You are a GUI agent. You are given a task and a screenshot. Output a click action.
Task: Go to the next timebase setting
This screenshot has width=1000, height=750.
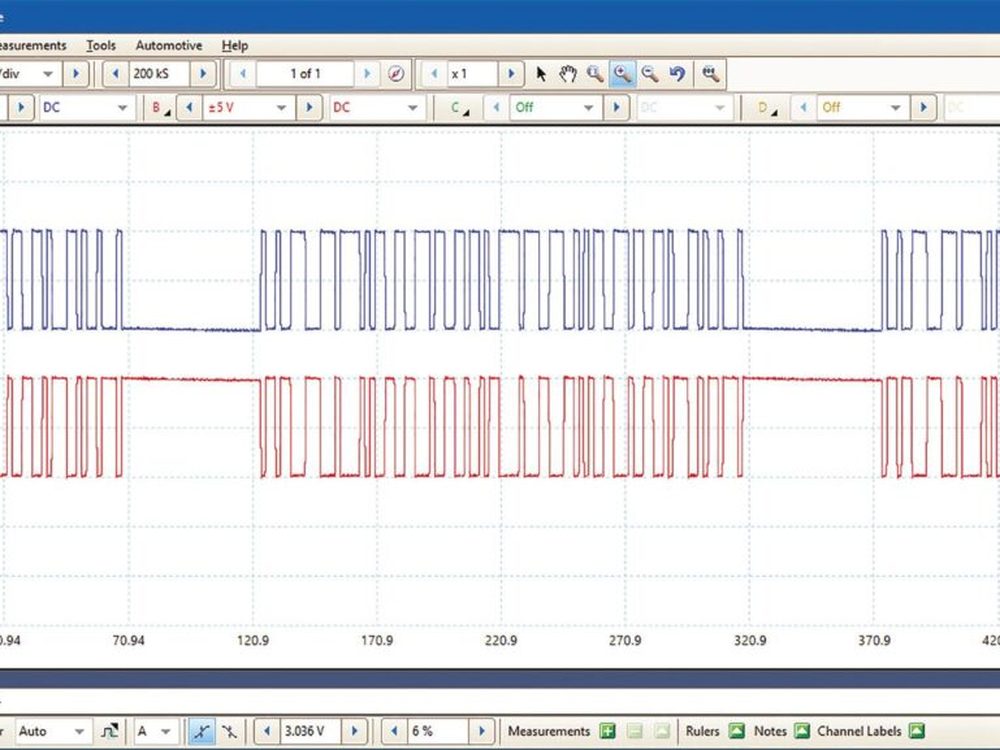(x=76, y=74)
